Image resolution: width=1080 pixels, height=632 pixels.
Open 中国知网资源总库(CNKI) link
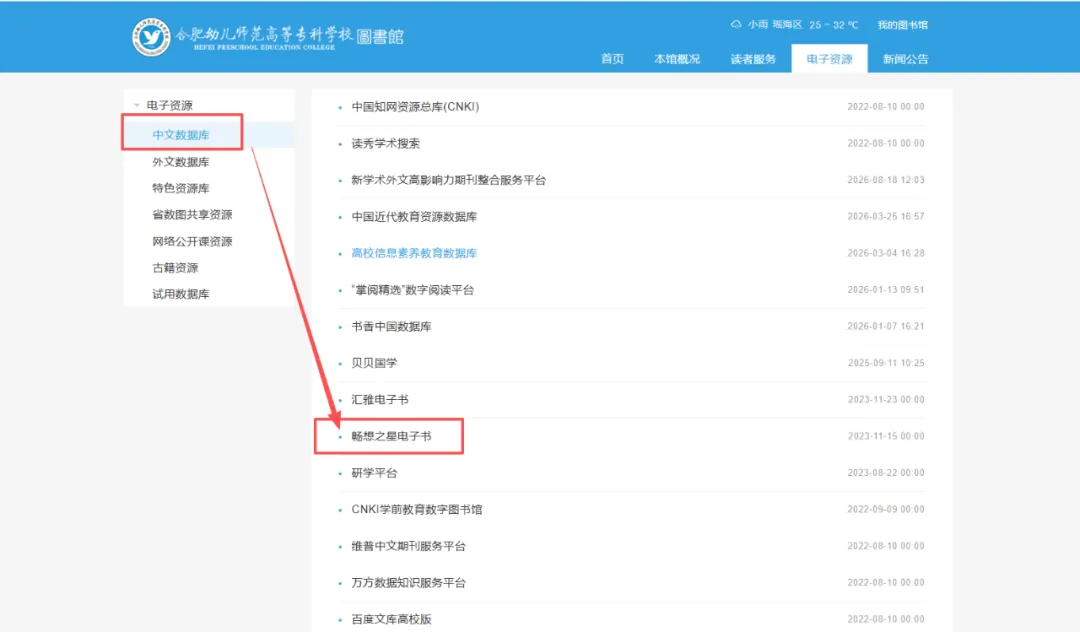pos(415,107)
